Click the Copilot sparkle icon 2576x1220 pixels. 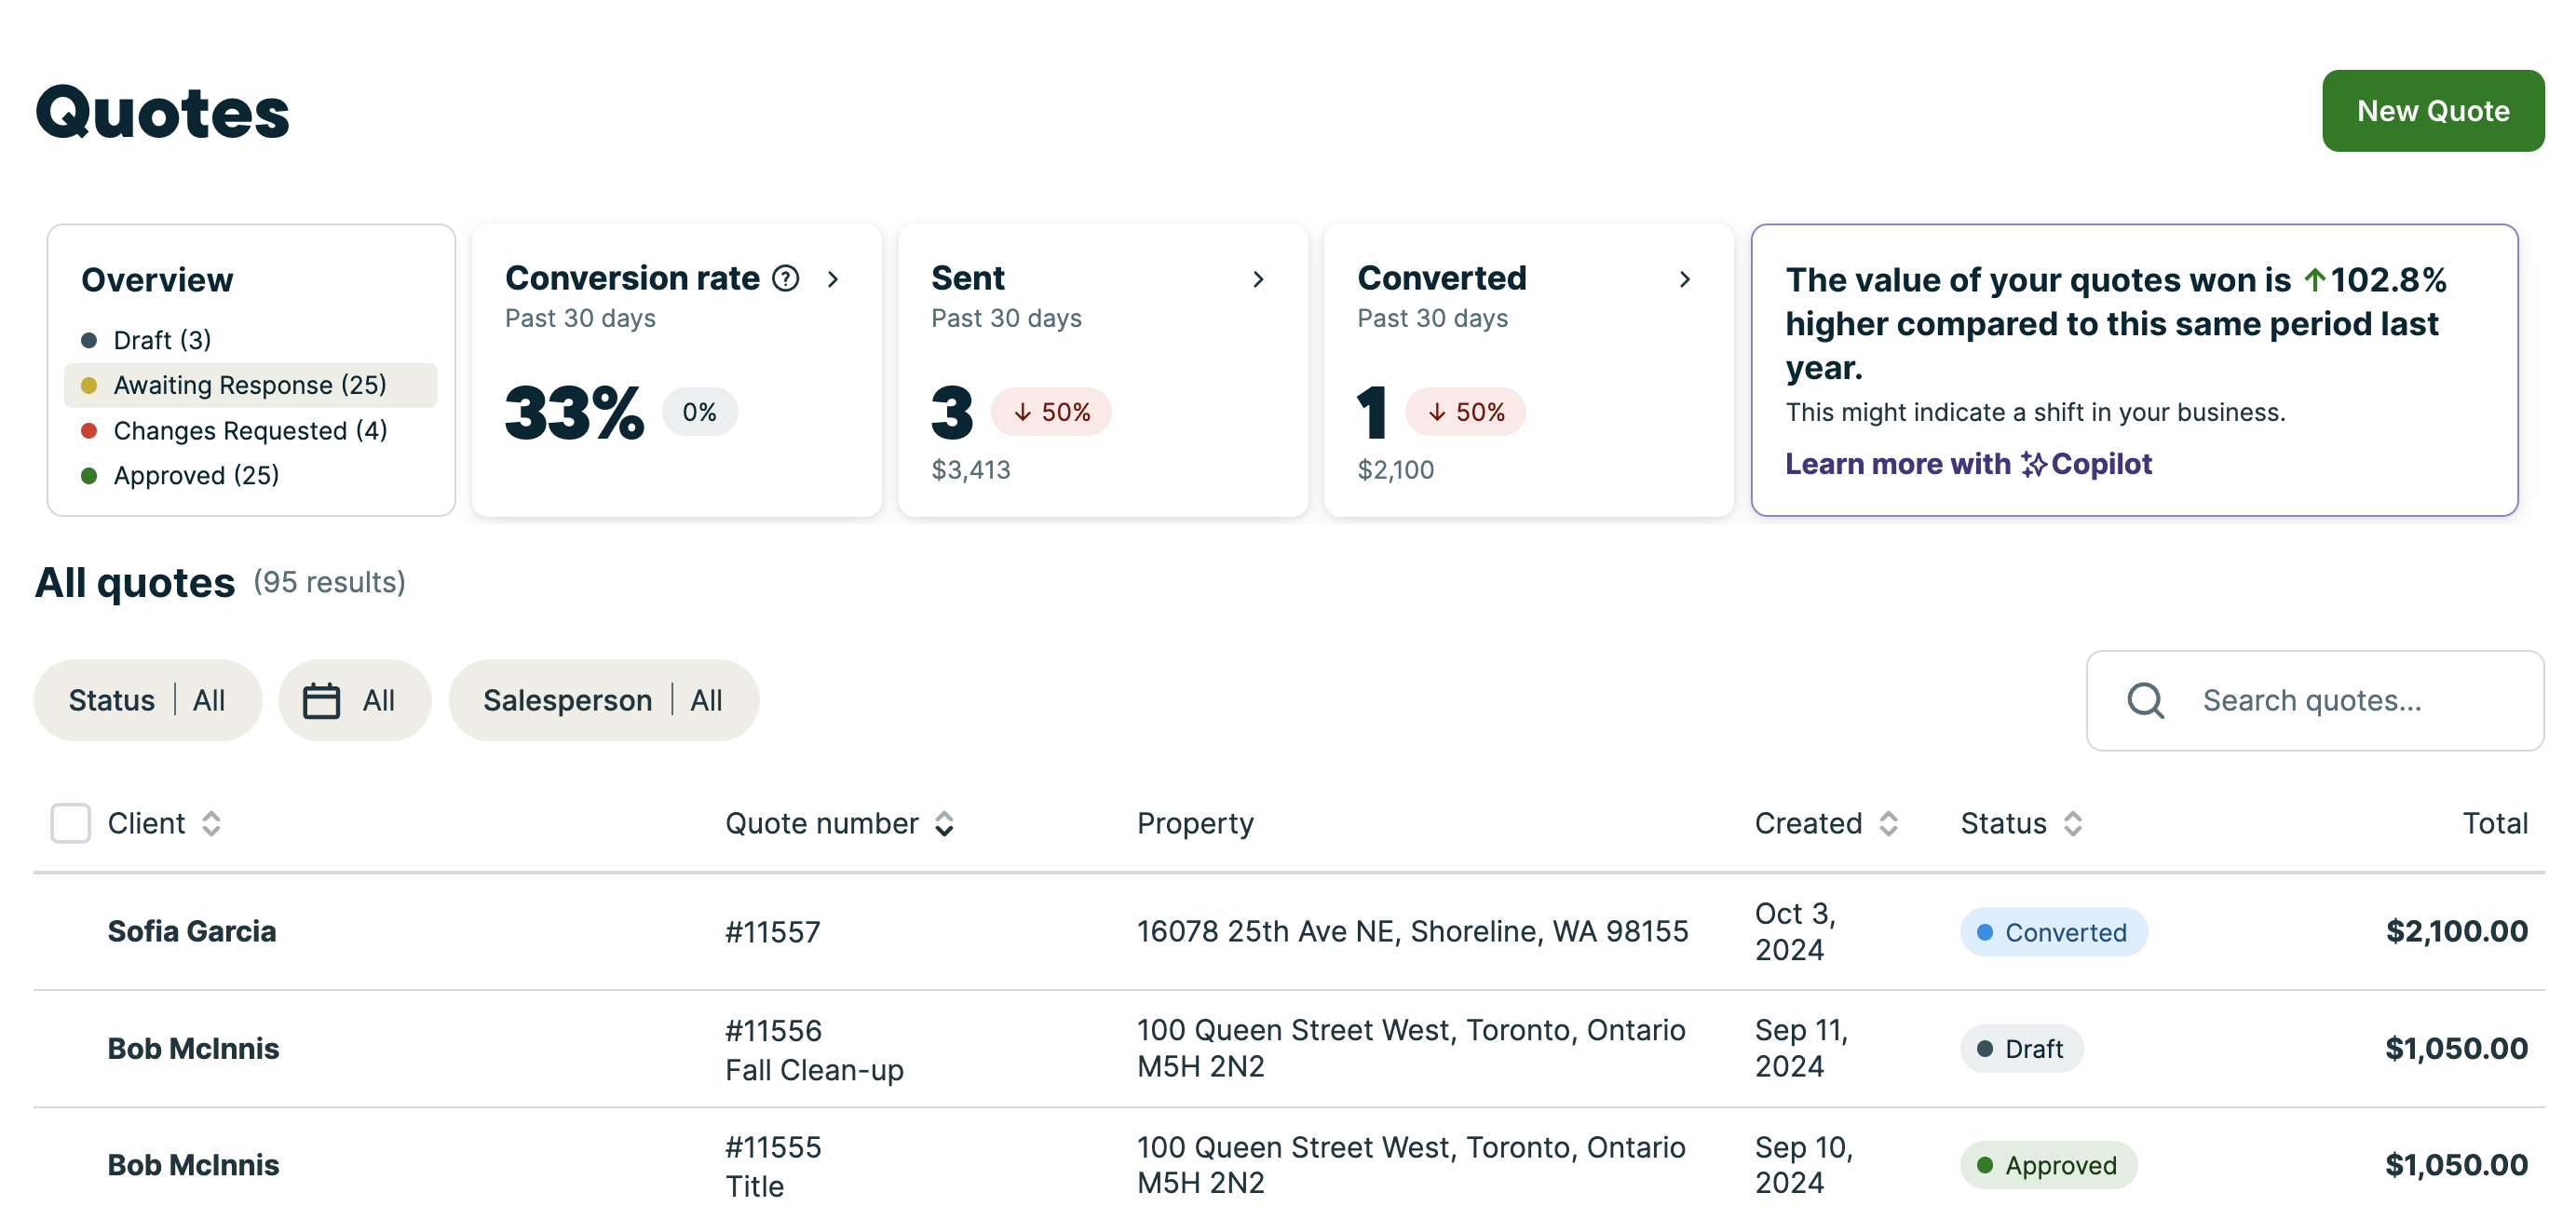(2033, 464)
